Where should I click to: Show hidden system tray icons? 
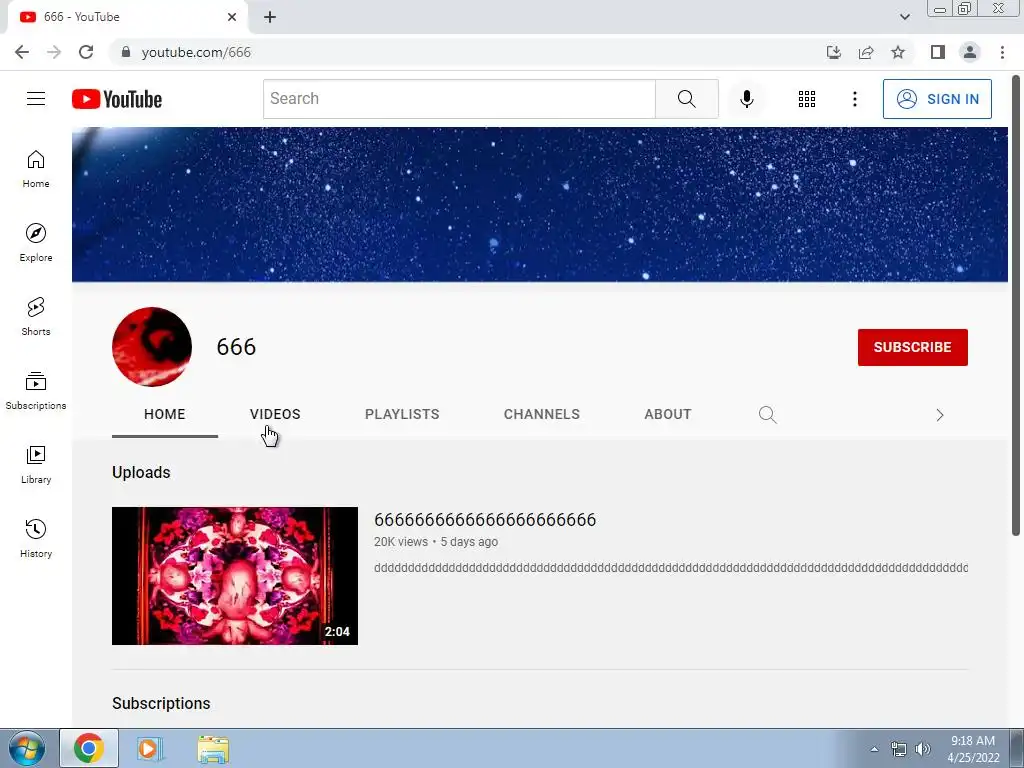tap(874, 749)
